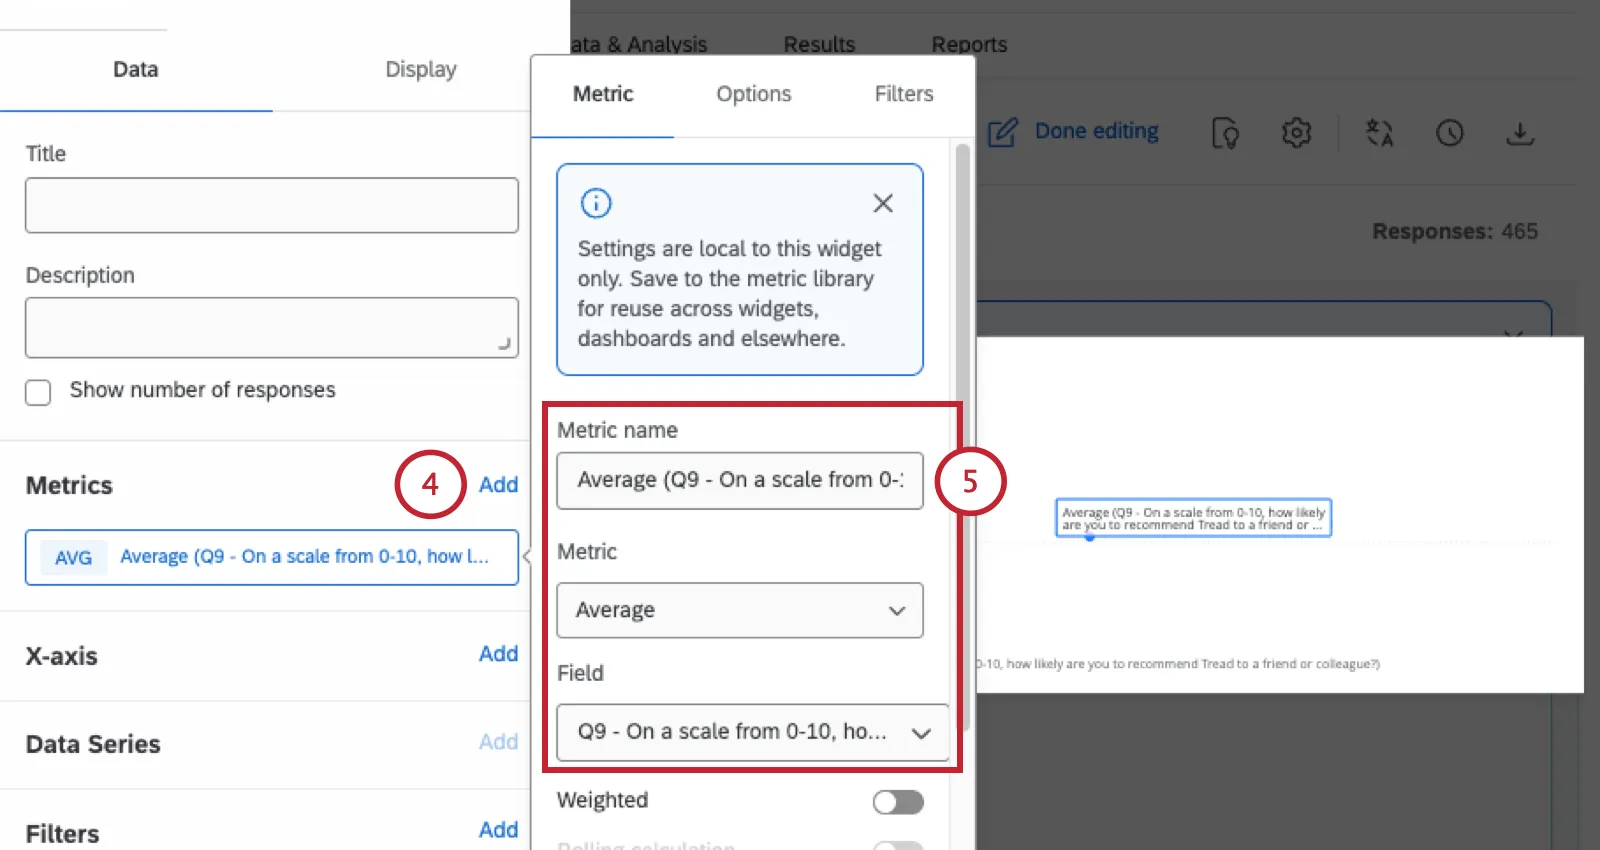
Task: Open the history clock icon
Action: tap(1450, 132)
